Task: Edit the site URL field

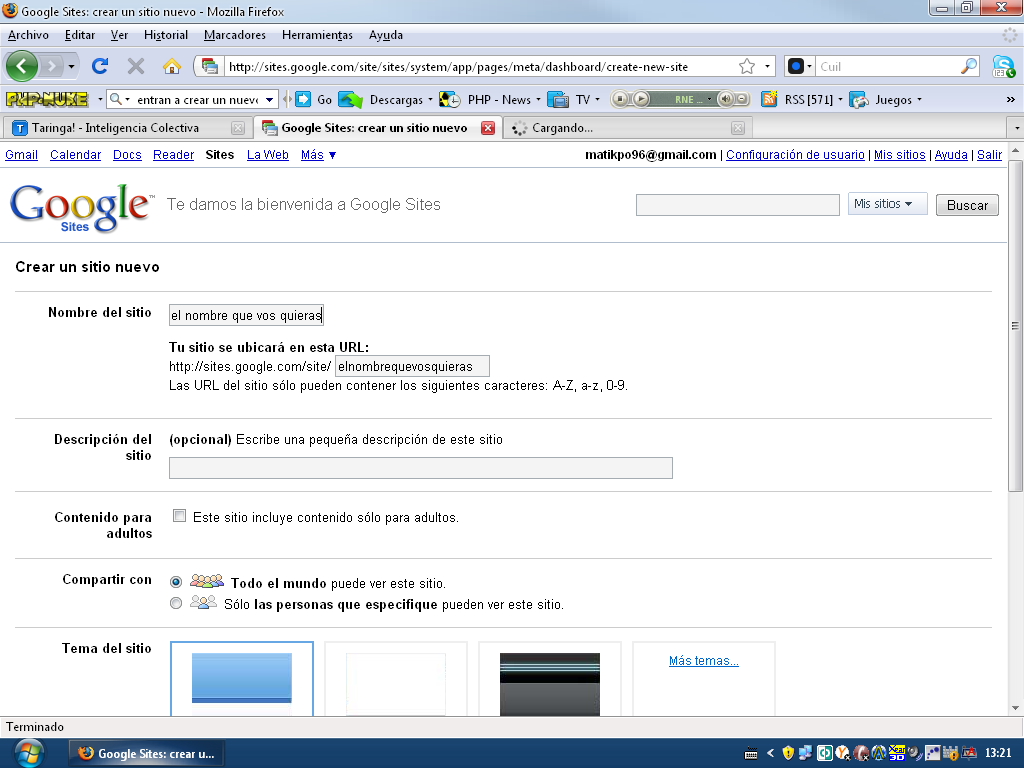Action: [x=412, y=366]
